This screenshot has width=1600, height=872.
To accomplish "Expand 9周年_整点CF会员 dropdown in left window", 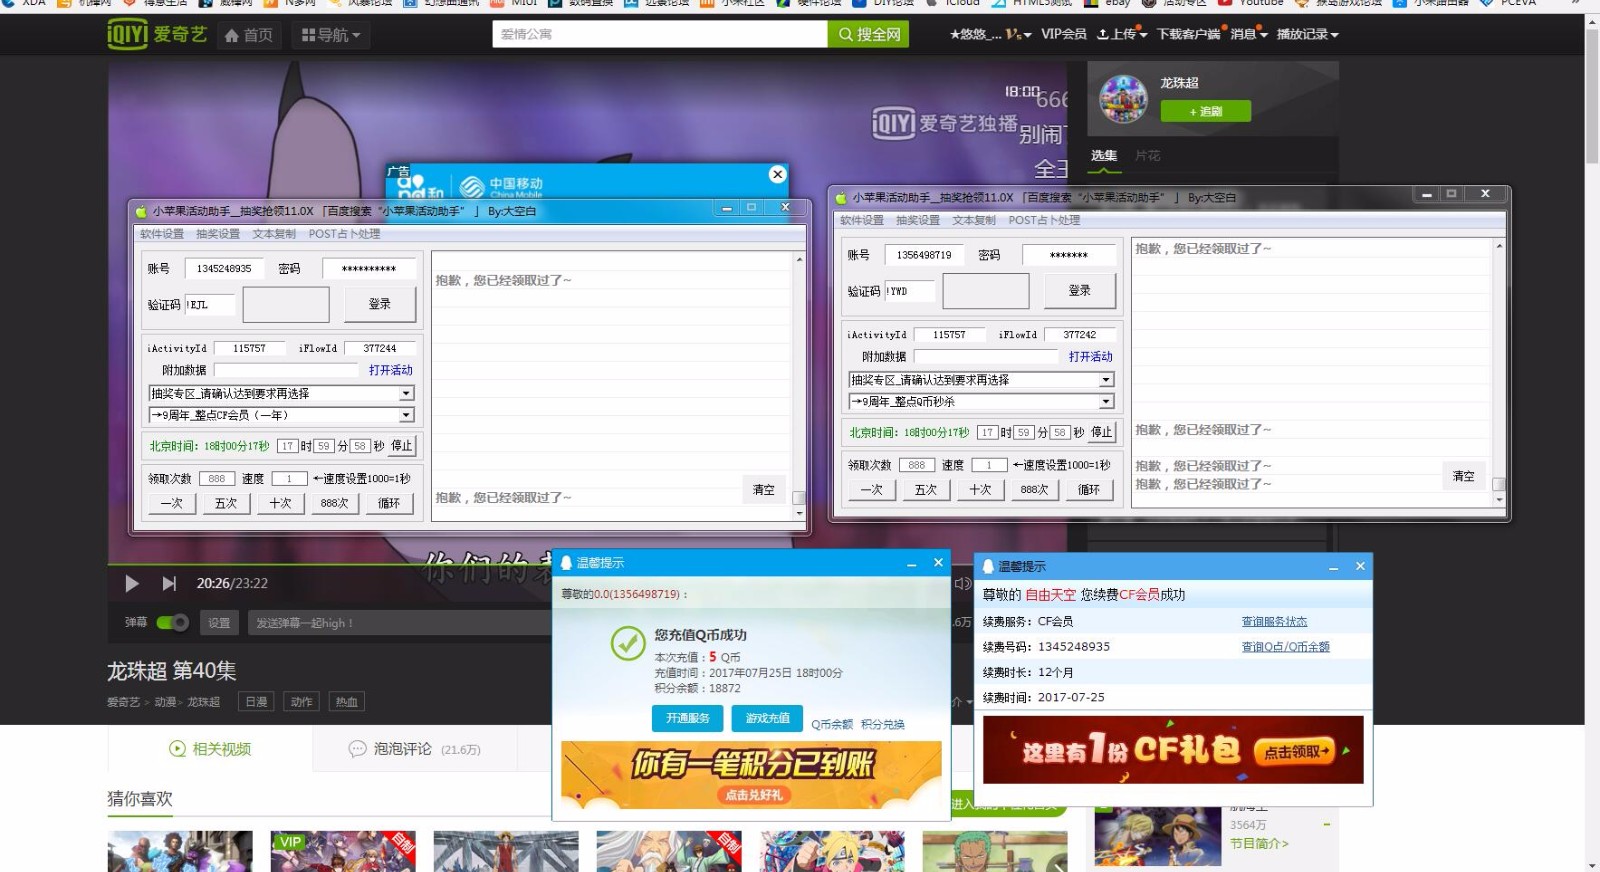I will [x=407, y=415].
